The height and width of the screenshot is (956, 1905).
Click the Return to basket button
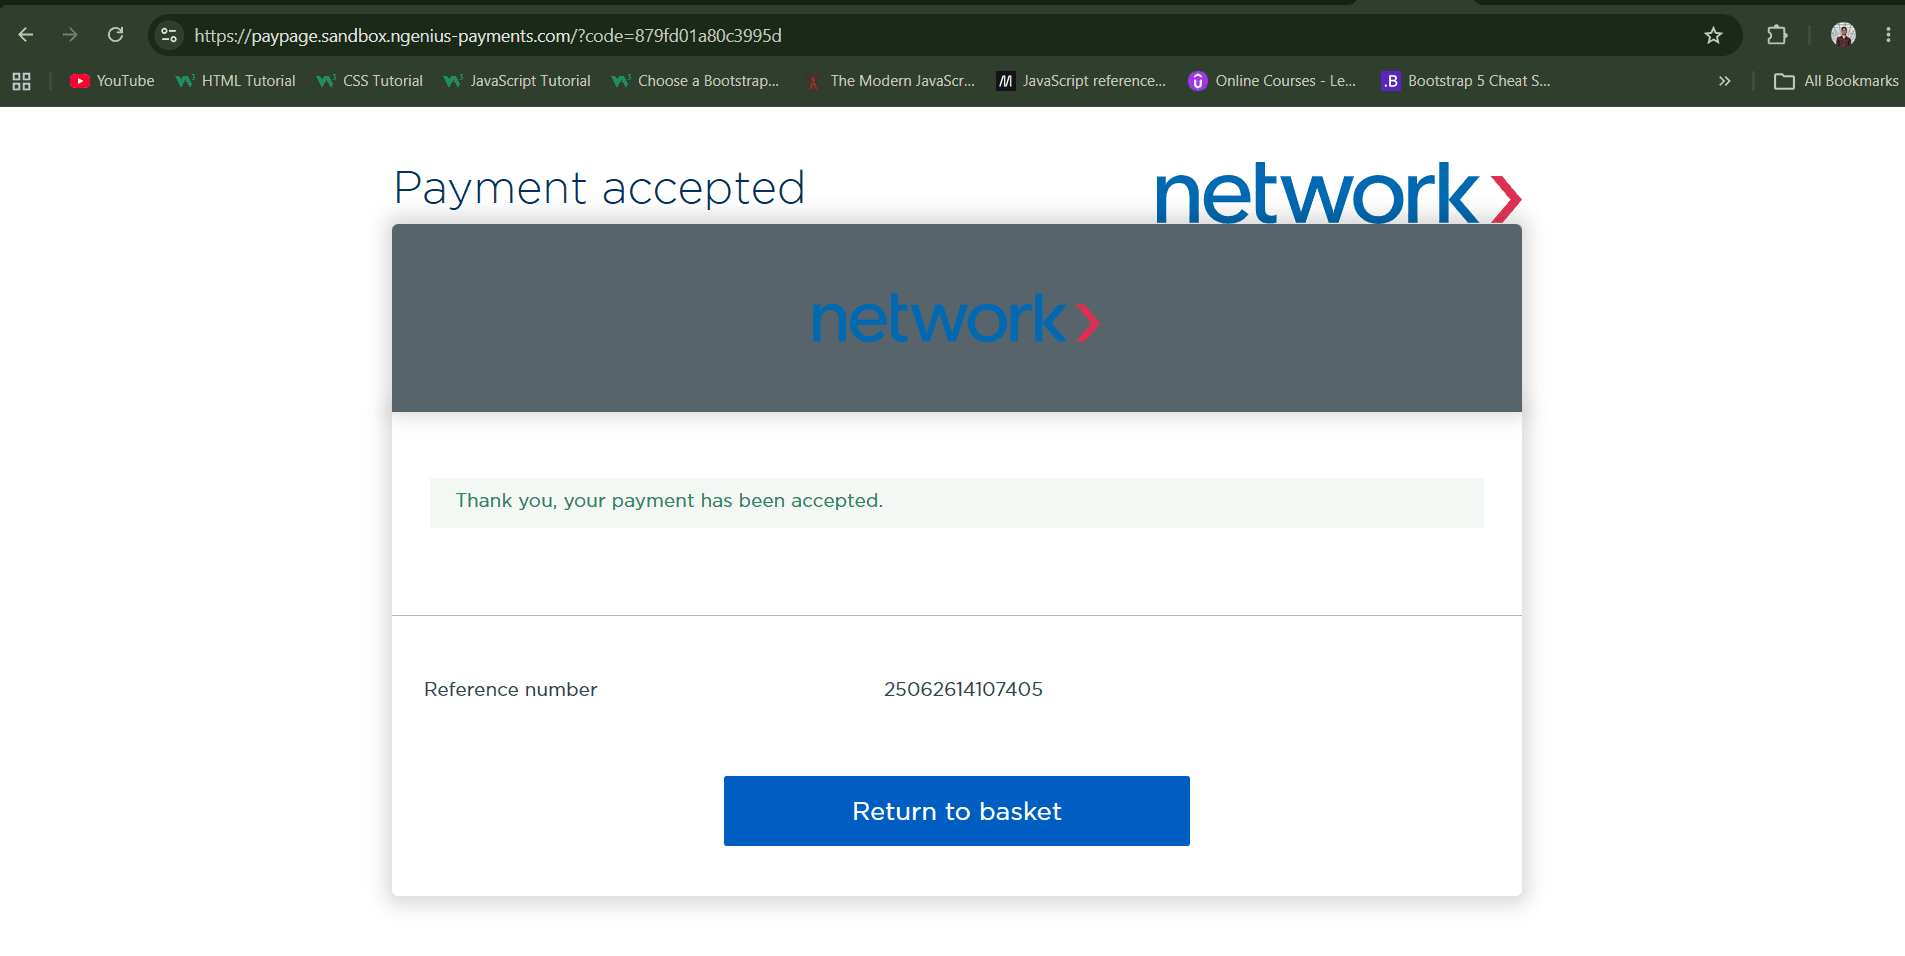[x=957, y=811]
